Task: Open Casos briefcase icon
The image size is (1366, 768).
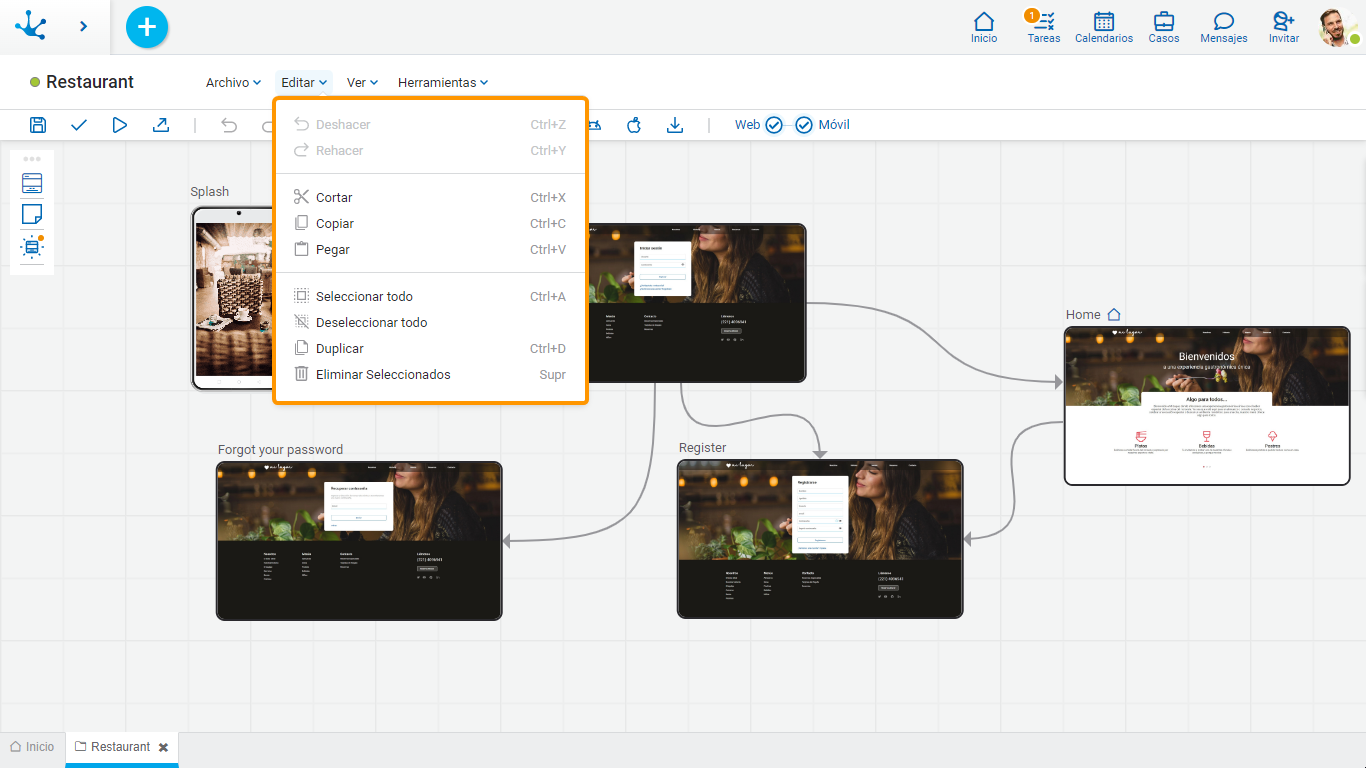Action: coord(1164,27)
